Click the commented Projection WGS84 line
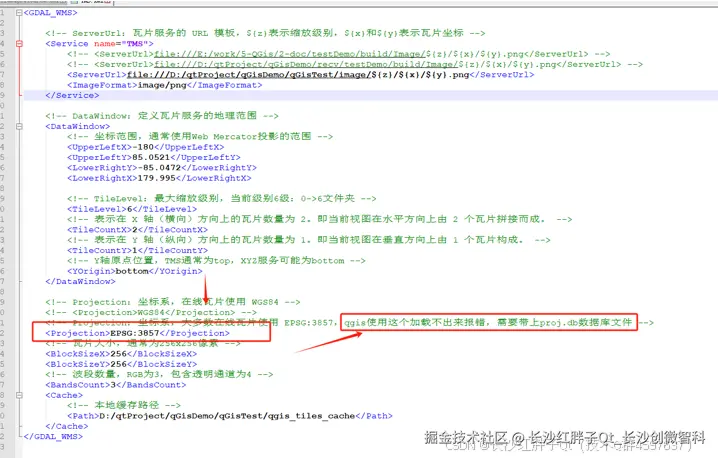This screenshot has height=458, width=718. click(151, 312)
